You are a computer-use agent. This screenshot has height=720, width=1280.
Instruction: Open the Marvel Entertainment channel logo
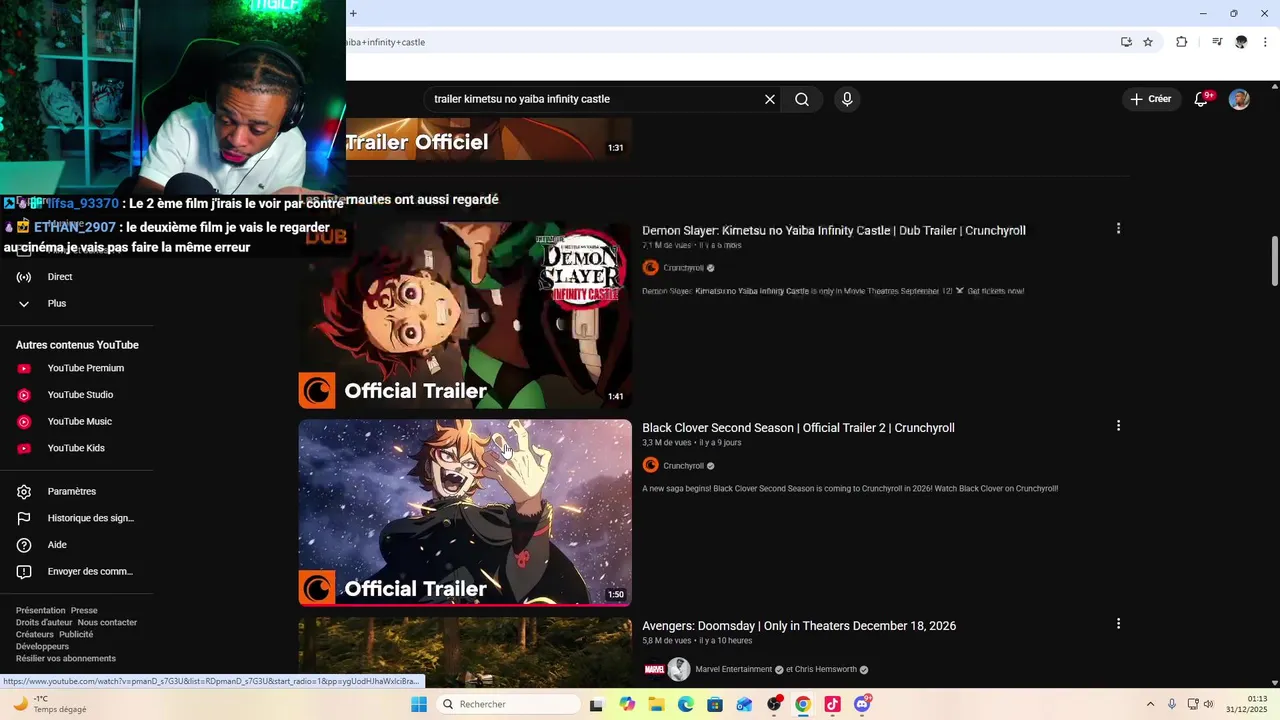point(654,669)
